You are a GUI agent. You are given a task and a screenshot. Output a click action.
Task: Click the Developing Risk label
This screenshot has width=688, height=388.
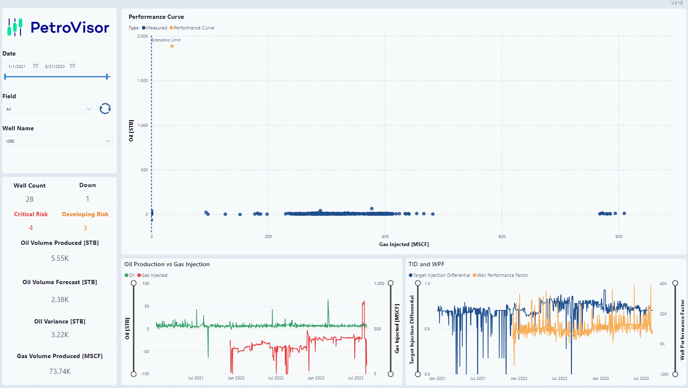coord(85,214)
